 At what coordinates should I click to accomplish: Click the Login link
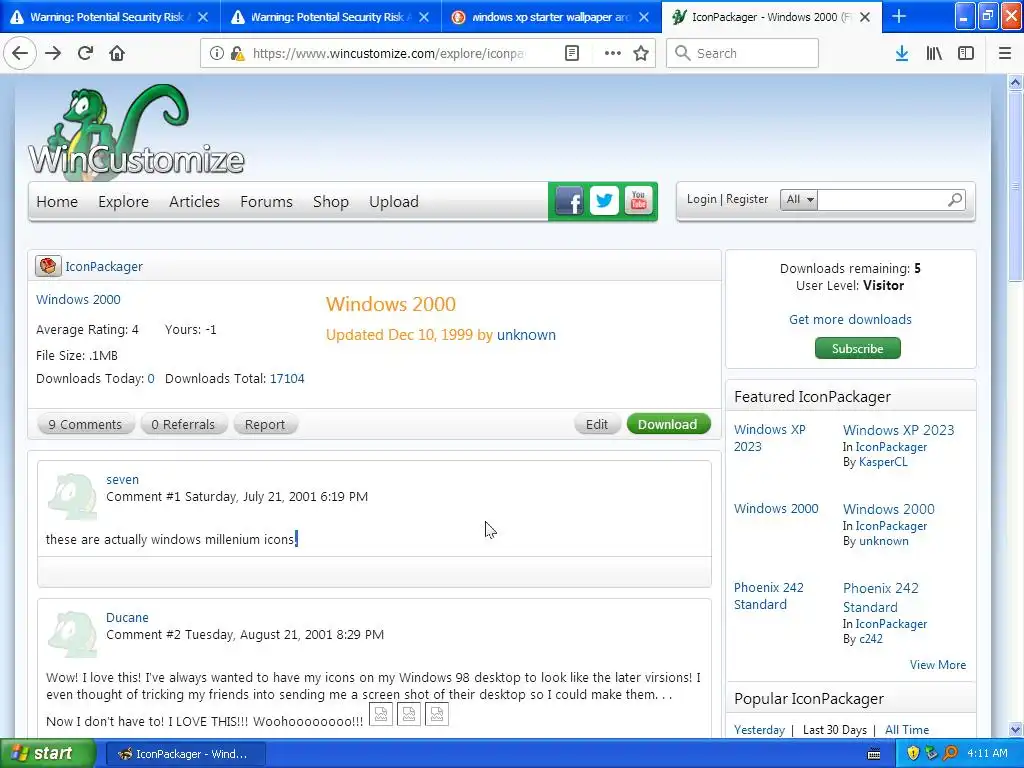click(x=701, y=199)
